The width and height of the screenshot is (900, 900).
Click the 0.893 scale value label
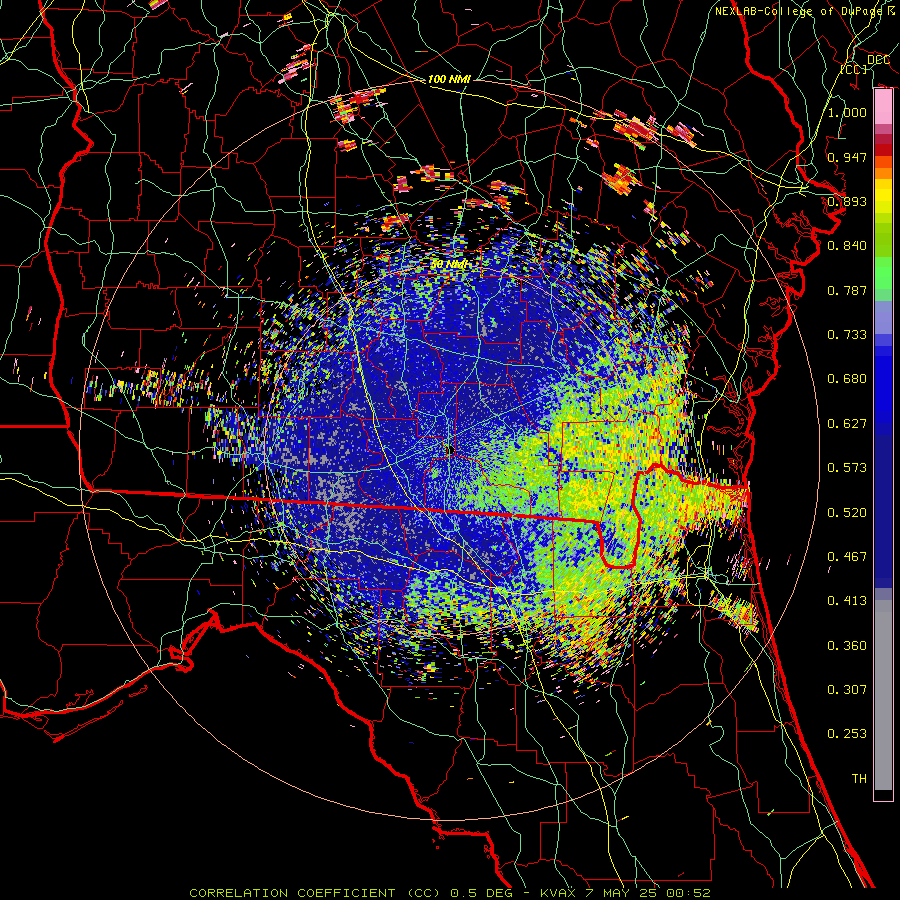[847, 201]
